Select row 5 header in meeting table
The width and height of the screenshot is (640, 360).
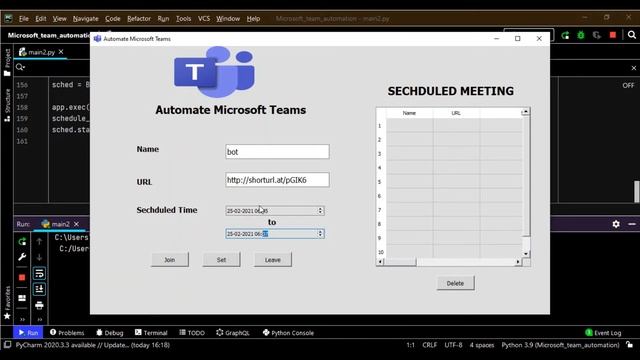pyautogui.click(x=380, y=182)
